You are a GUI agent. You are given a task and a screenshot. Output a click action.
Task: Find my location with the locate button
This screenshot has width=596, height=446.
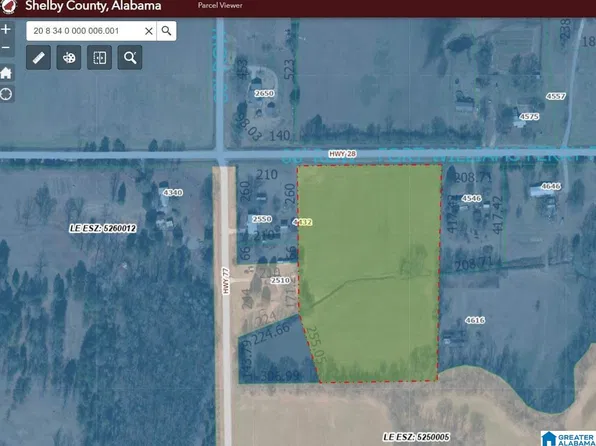6,94
